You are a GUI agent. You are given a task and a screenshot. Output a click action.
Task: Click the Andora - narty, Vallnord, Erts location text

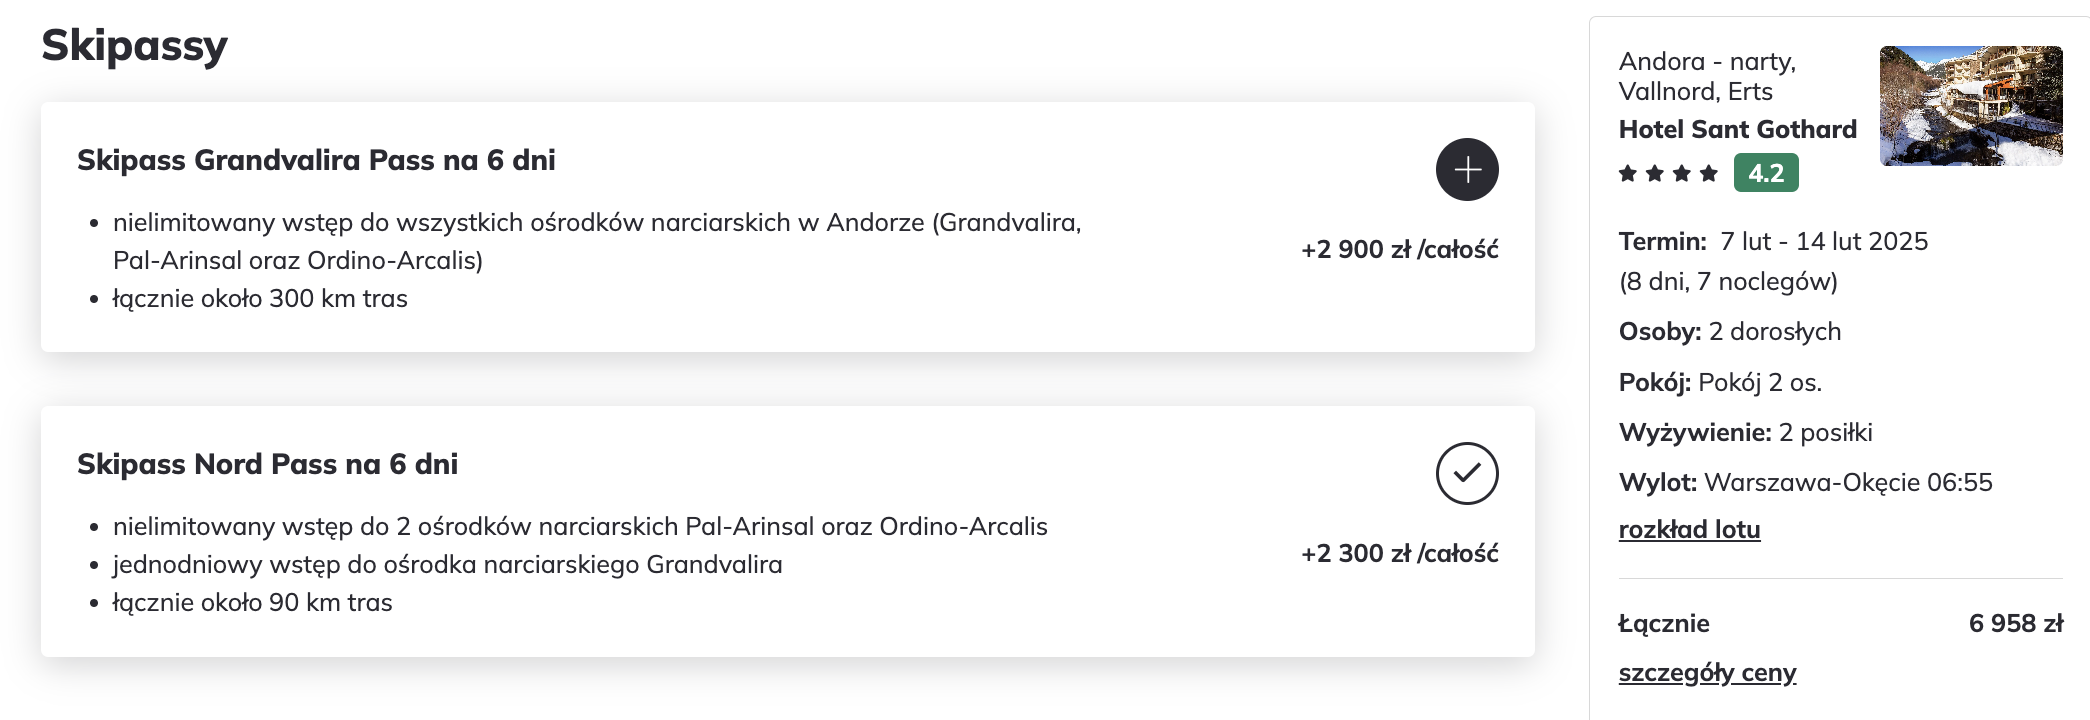coord(1708,76)
